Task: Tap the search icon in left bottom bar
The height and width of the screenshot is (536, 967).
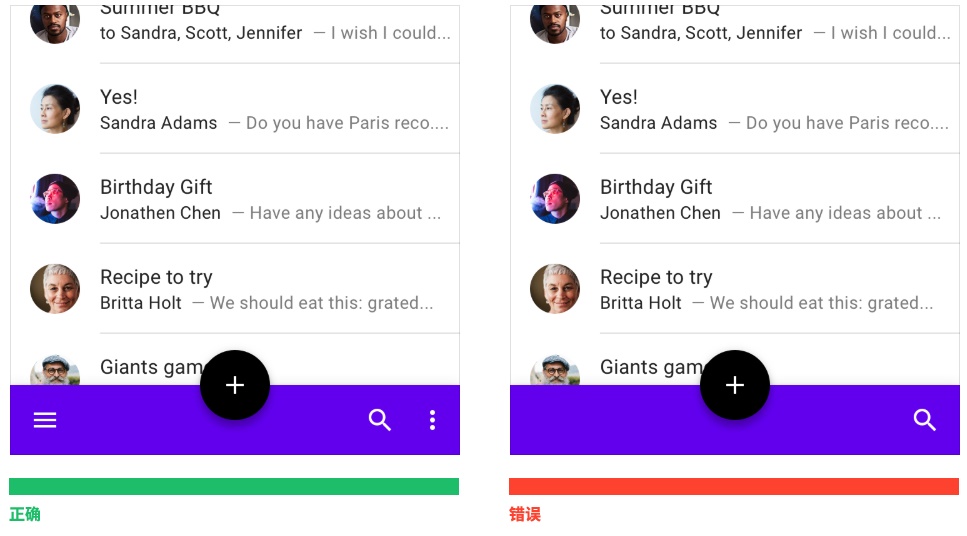Action: coord(380,420)
